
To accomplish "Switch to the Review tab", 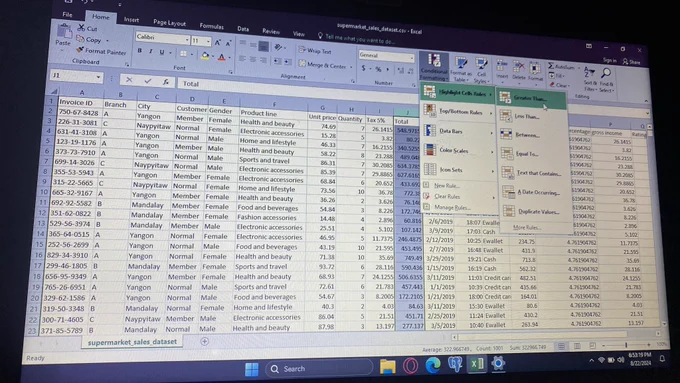I will (271, 31).
